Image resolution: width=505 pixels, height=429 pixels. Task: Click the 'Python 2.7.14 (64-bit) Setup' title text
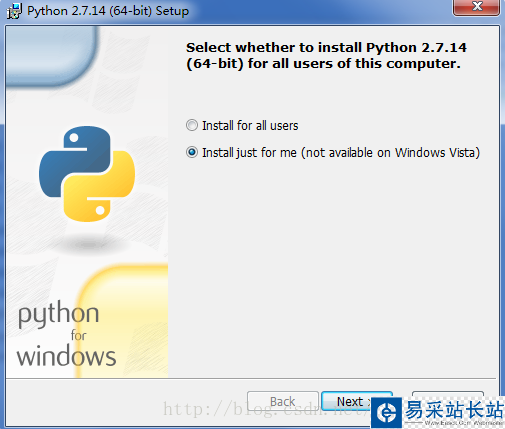pyautogui.click(x=108, y=11)
